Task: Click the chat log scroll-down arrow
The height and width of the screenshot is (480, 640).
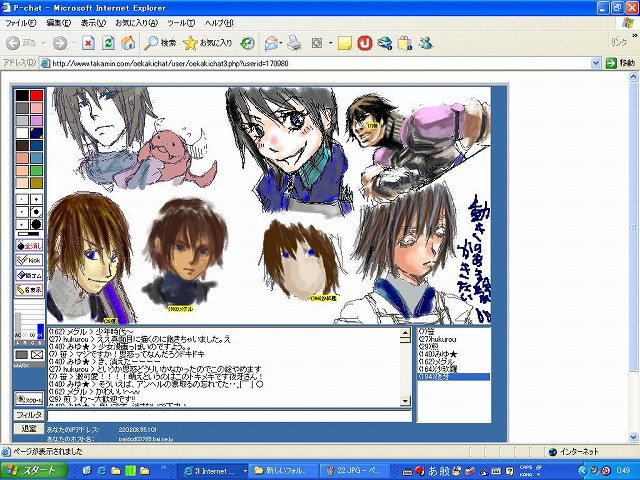Action: pyautogui.click(x=405, y=401)
